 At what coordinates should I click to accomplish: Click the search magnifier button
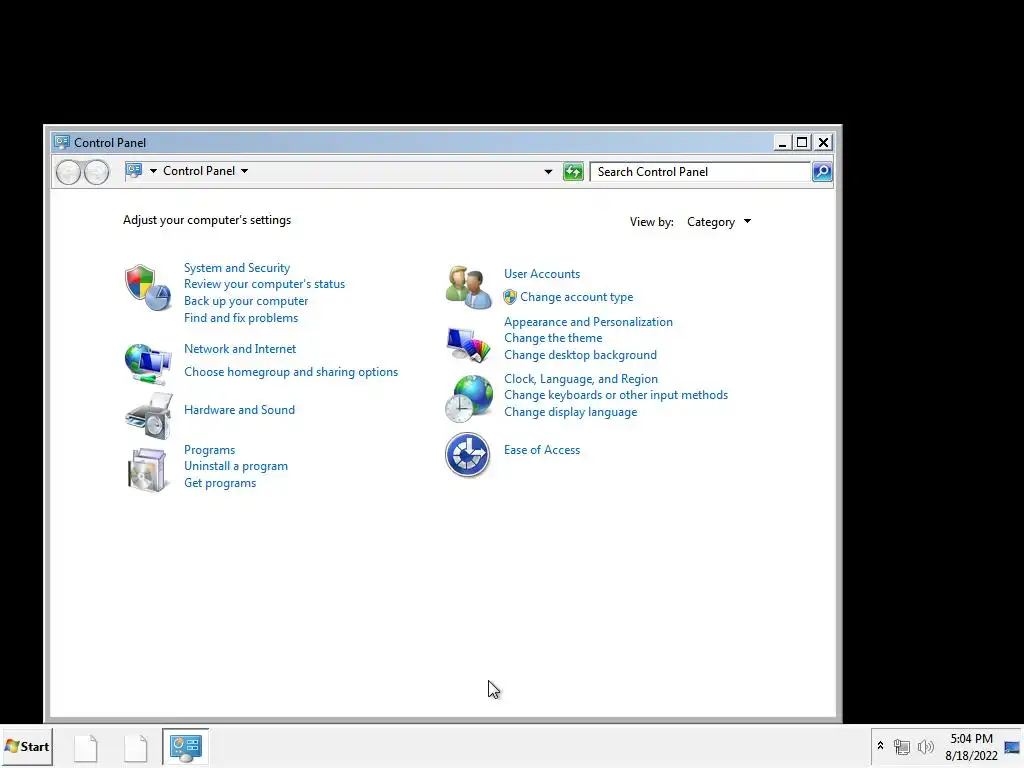point(822,172)
